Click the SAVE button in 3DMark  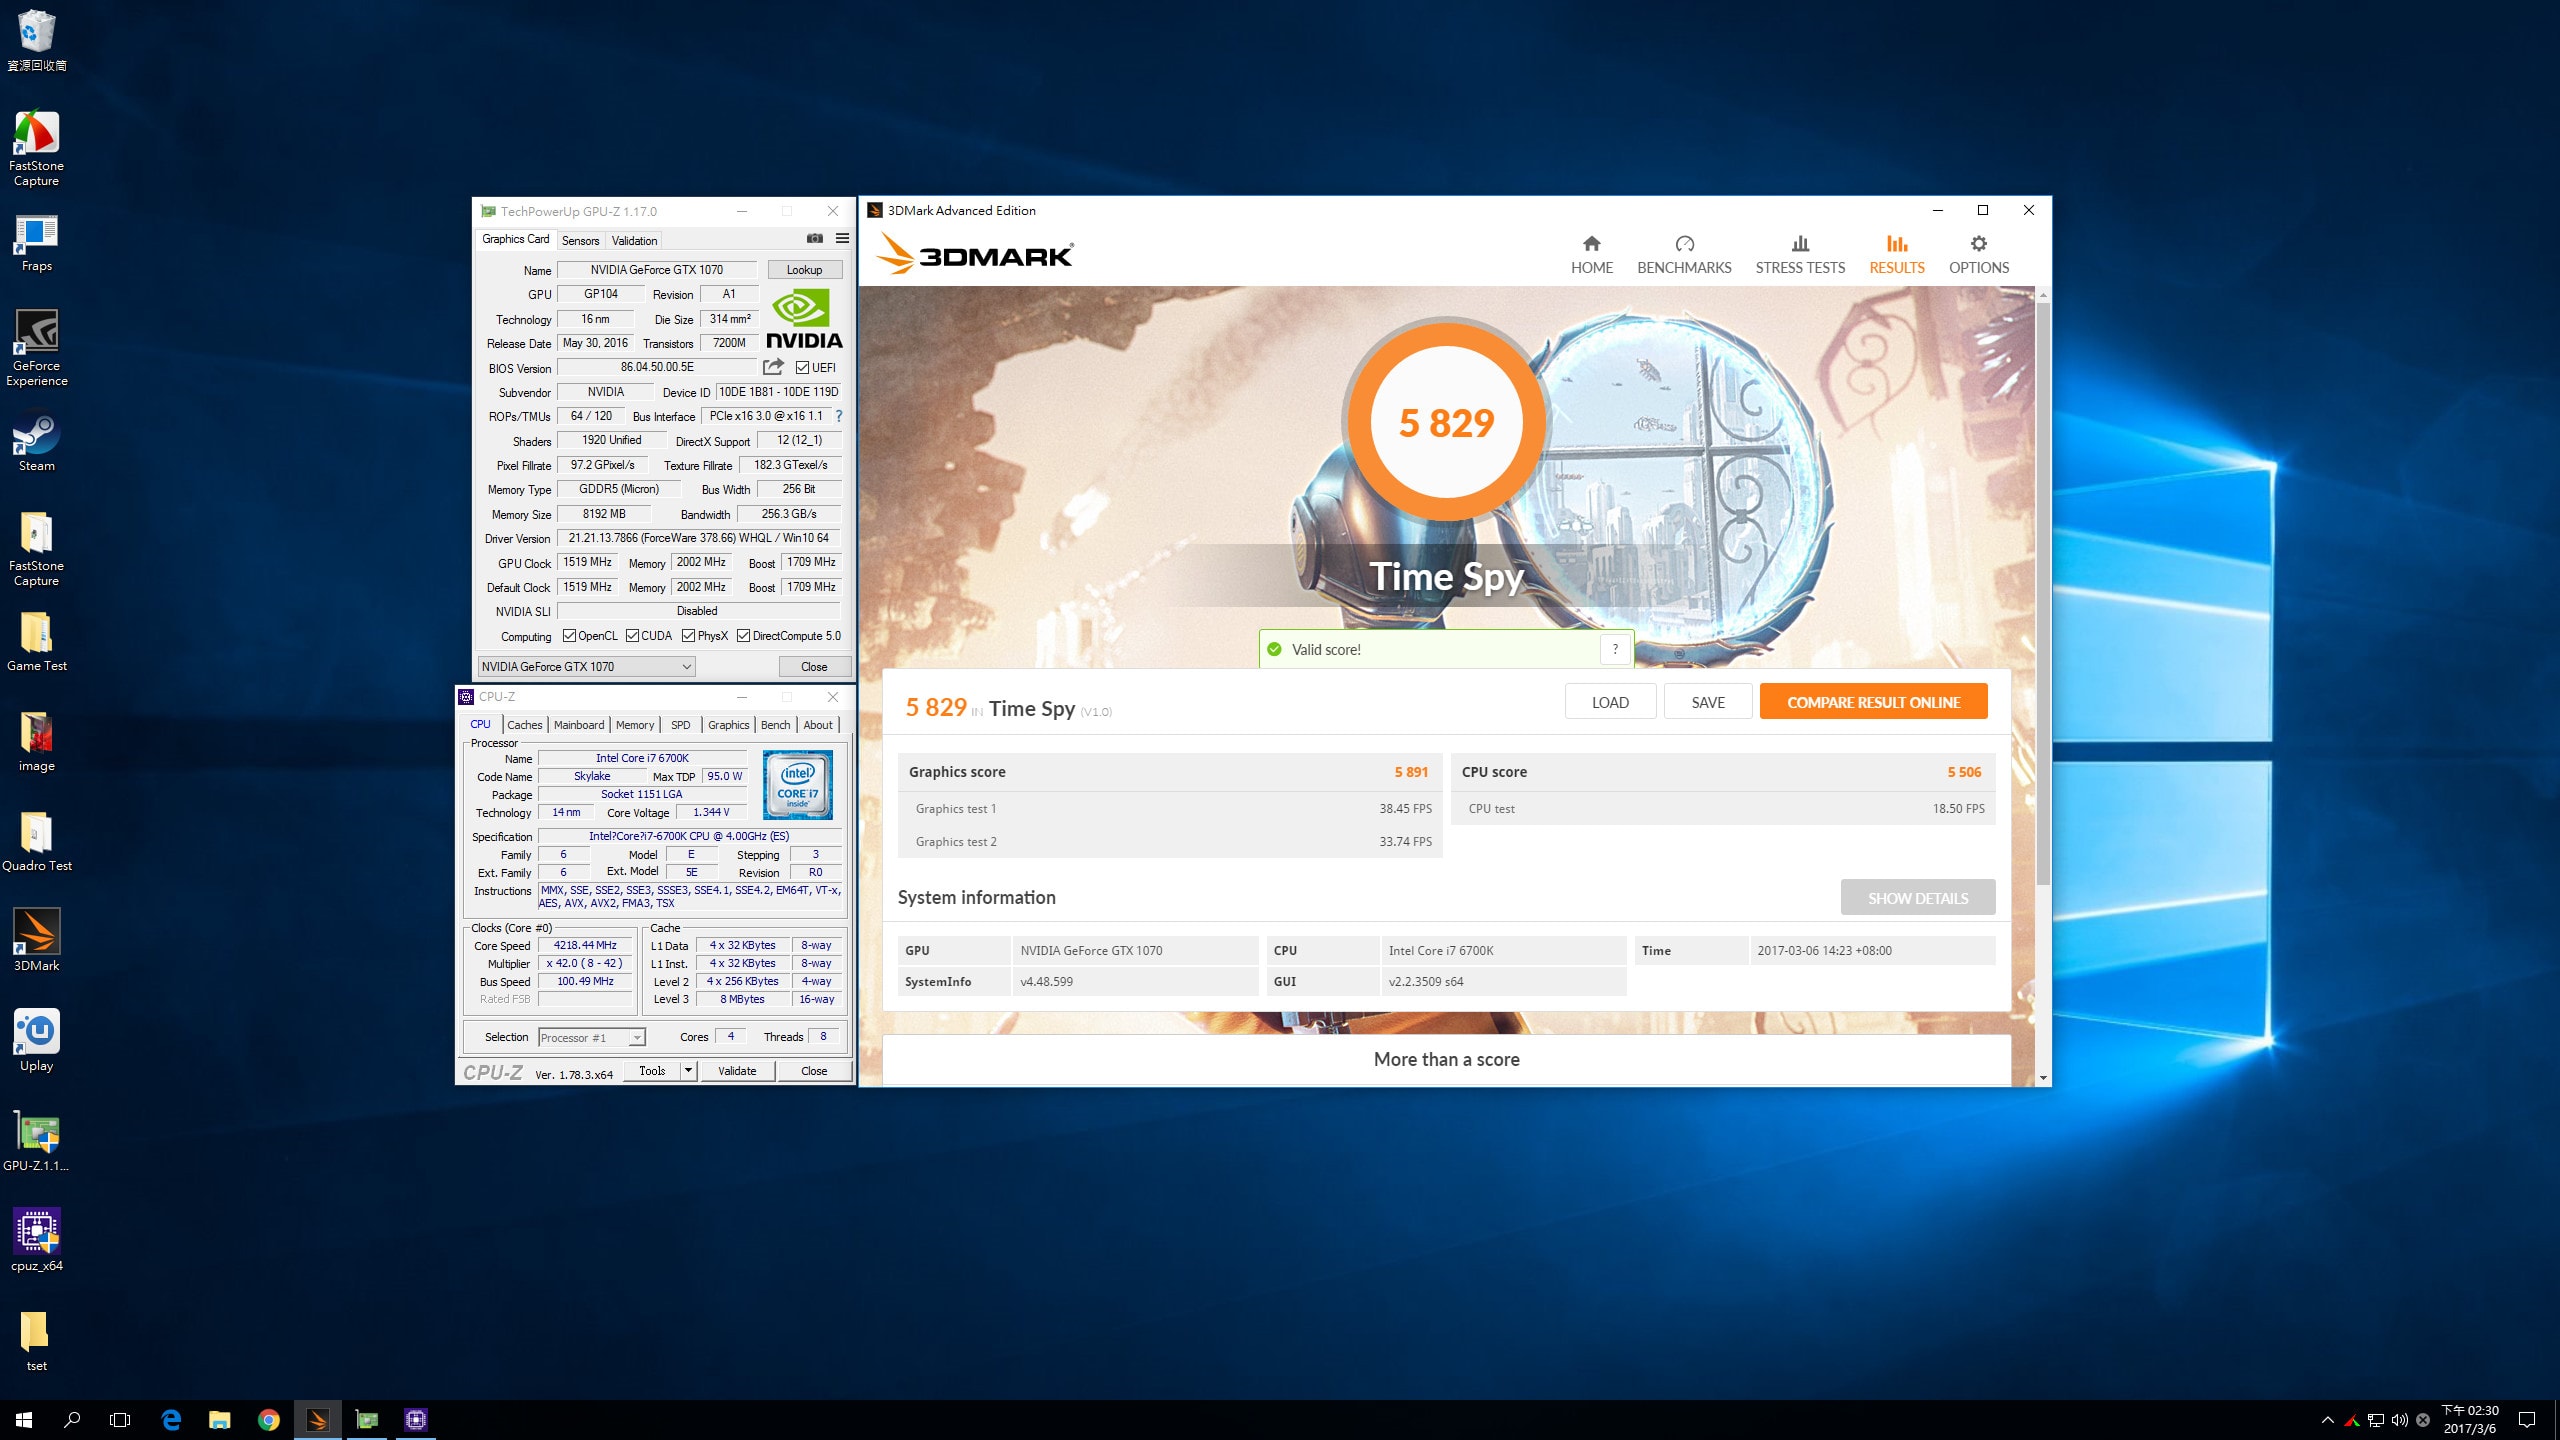coord(1708,702)
